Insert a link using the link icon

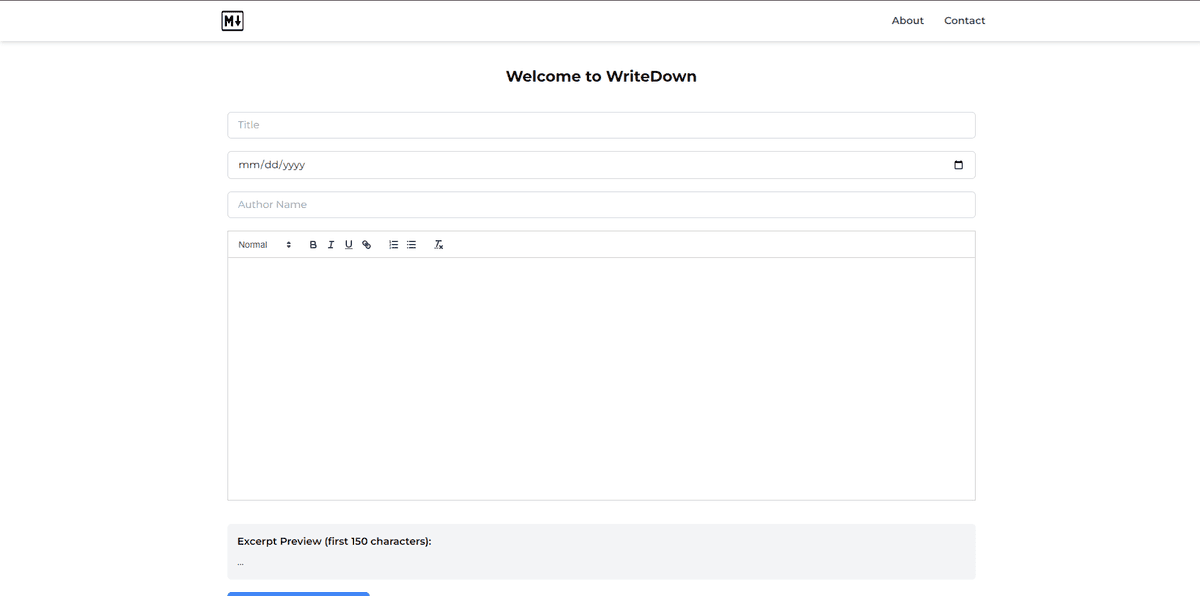(367, 245)
